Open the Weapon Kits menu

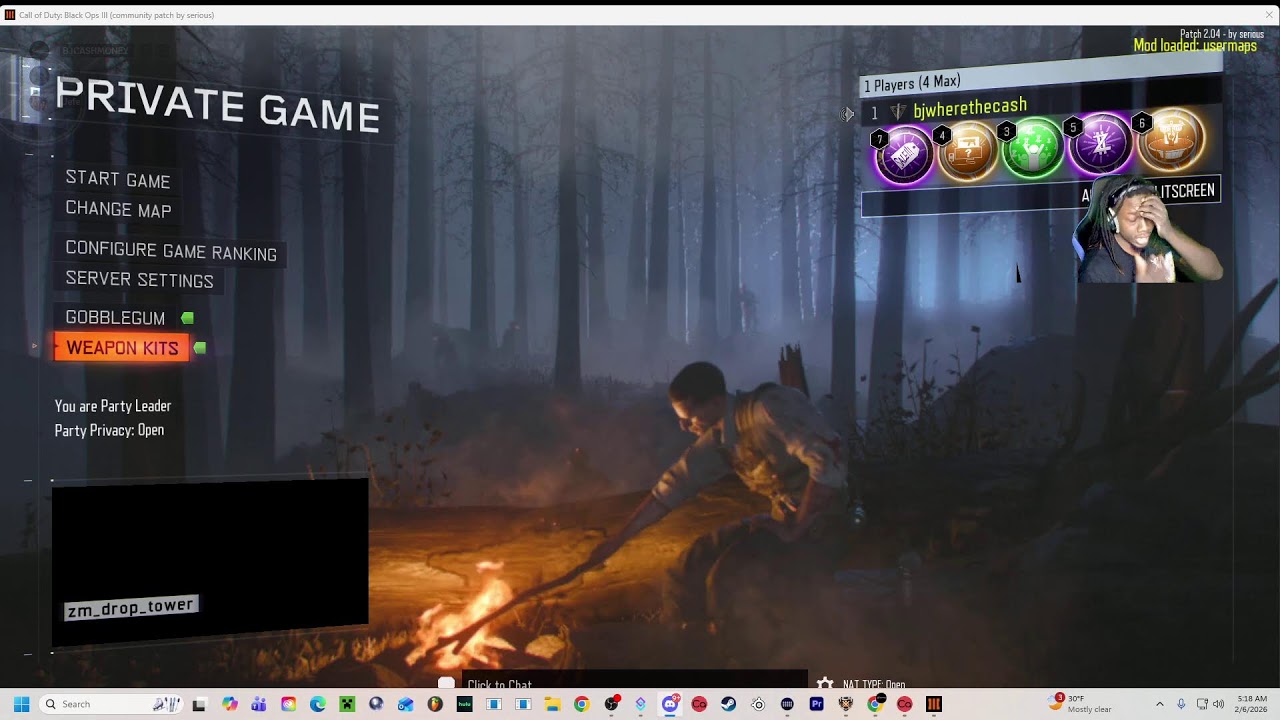[x=122, y=348]
